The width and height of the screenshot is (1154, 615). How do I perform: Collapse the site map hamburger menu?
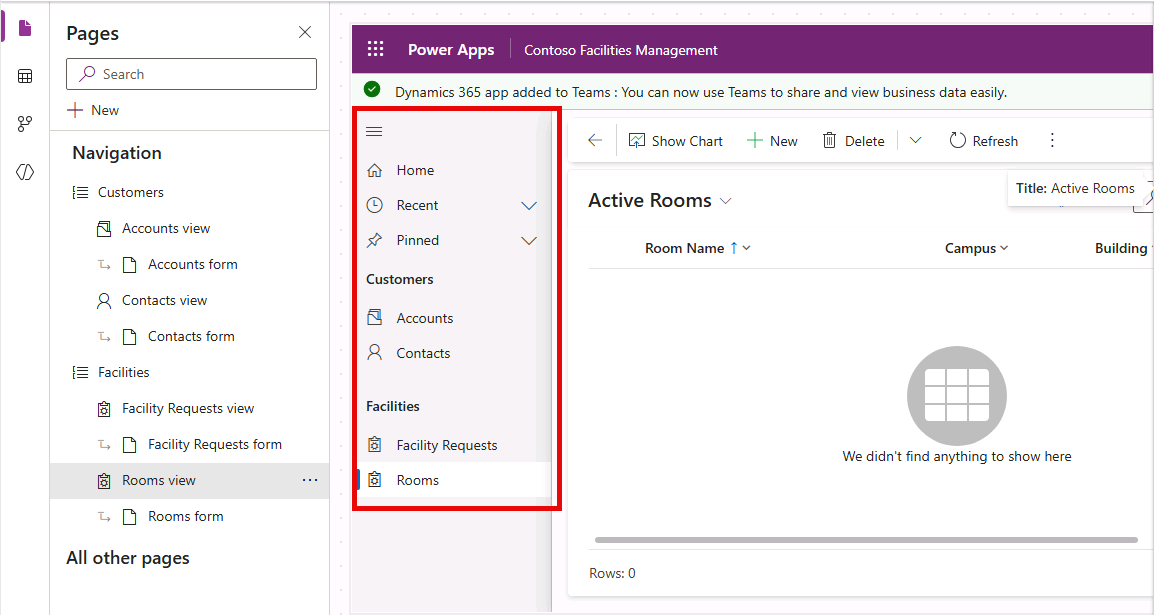(375, 131)
